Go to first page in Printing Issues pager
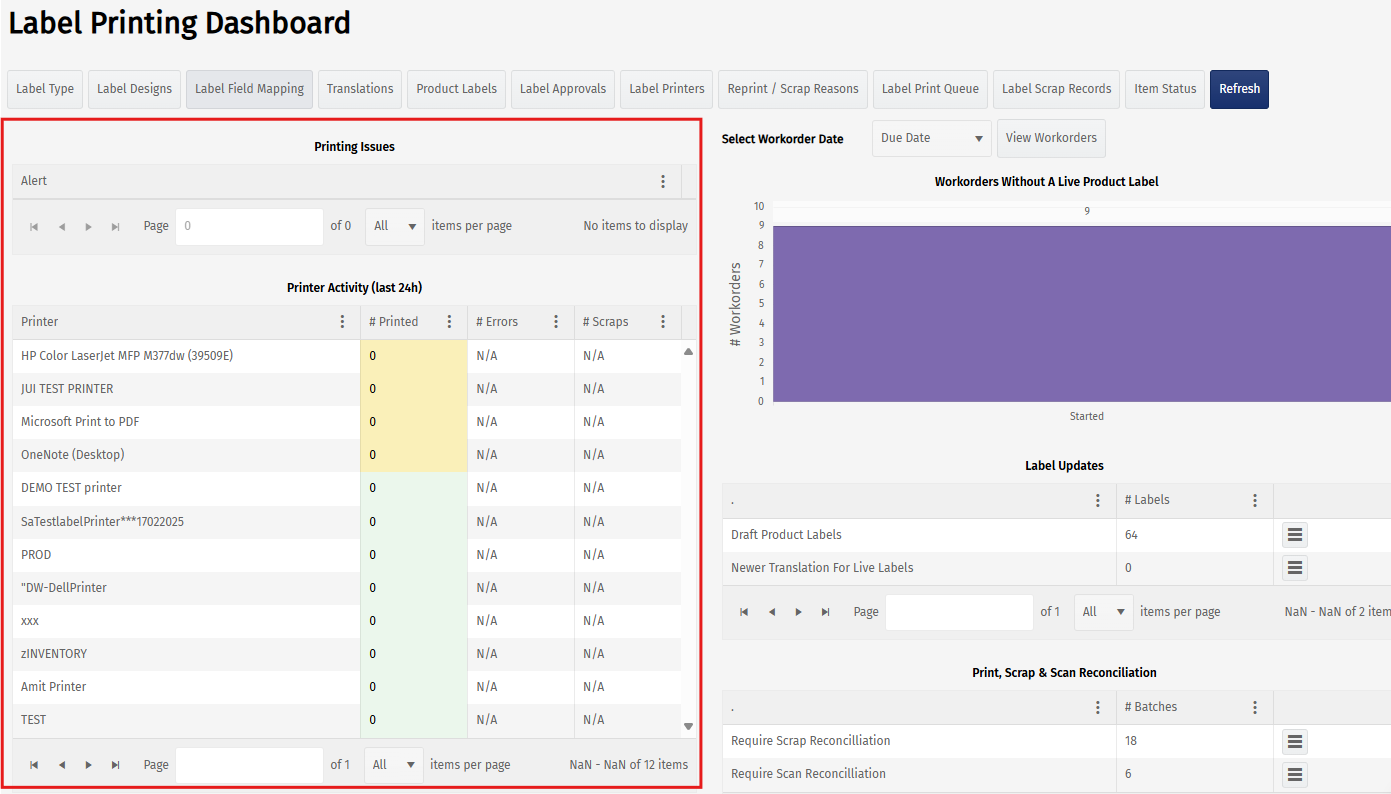The width and height of the screenshot is (1391, 794). pos(34,227)
